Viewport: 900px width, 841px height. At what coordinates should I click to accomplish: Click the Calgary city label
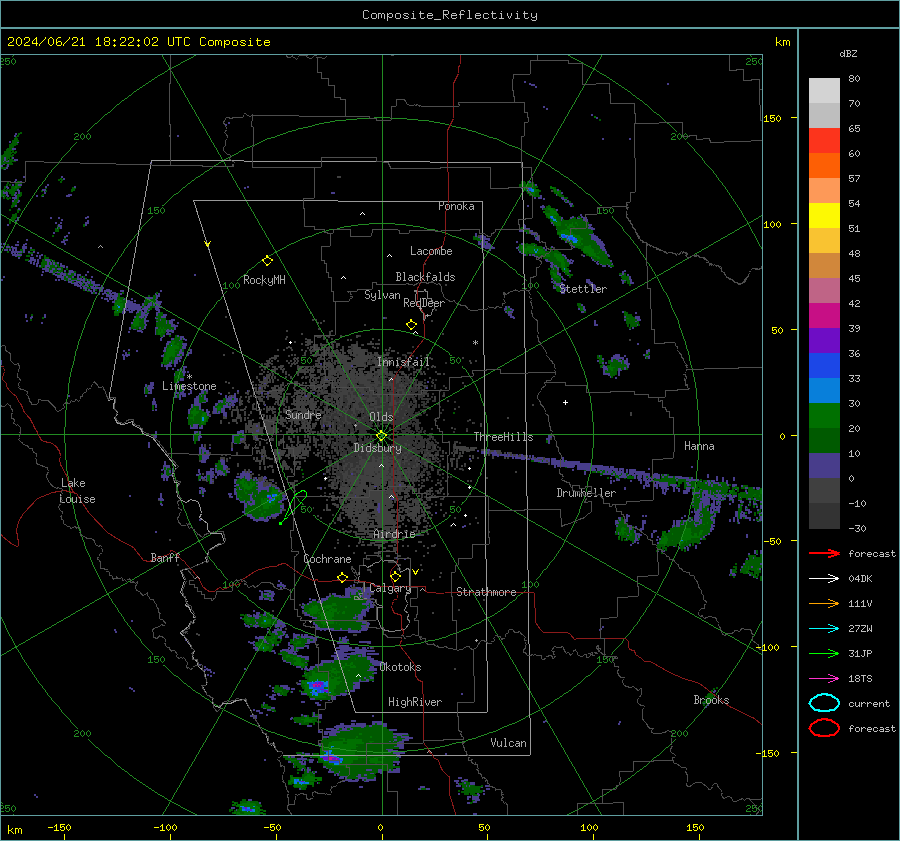point(390,588)
